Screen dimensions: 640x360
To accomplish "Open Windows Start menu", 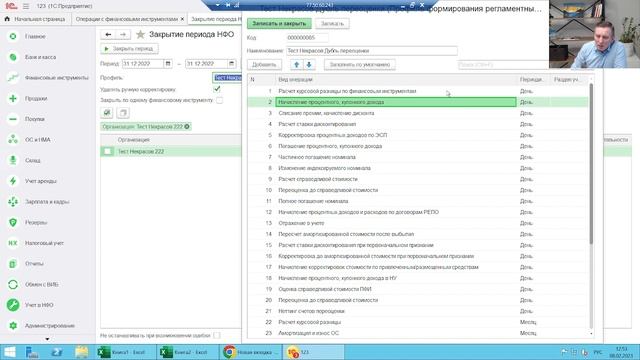I will pos(9,352).
